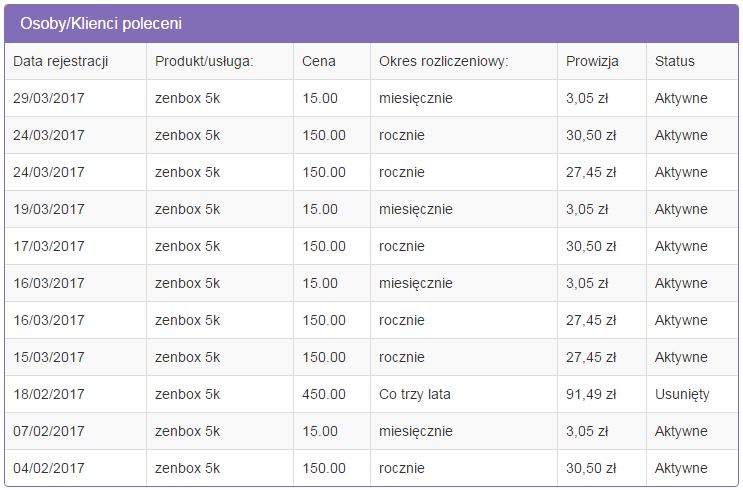Select the "Co trzy lata" billing period
Viewport: 743px width, 490px height.
tap(415, 394)
